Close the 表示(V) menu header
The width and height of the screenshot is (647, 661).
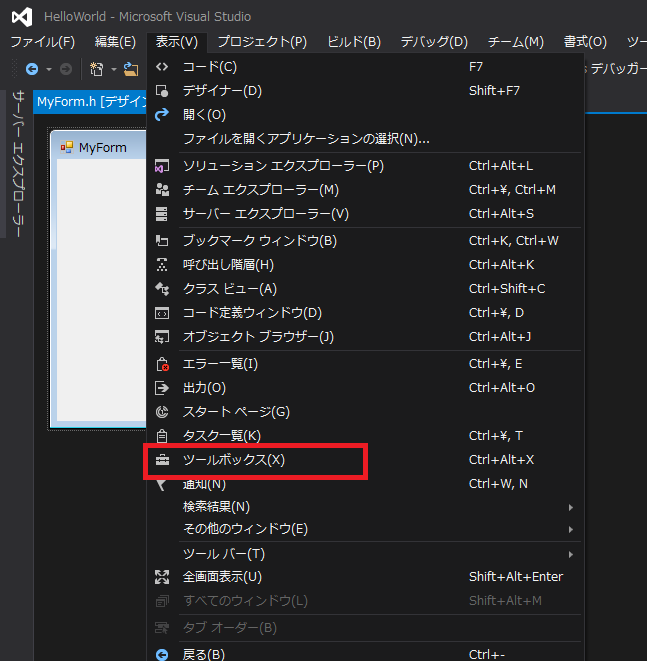click(177, 42)
